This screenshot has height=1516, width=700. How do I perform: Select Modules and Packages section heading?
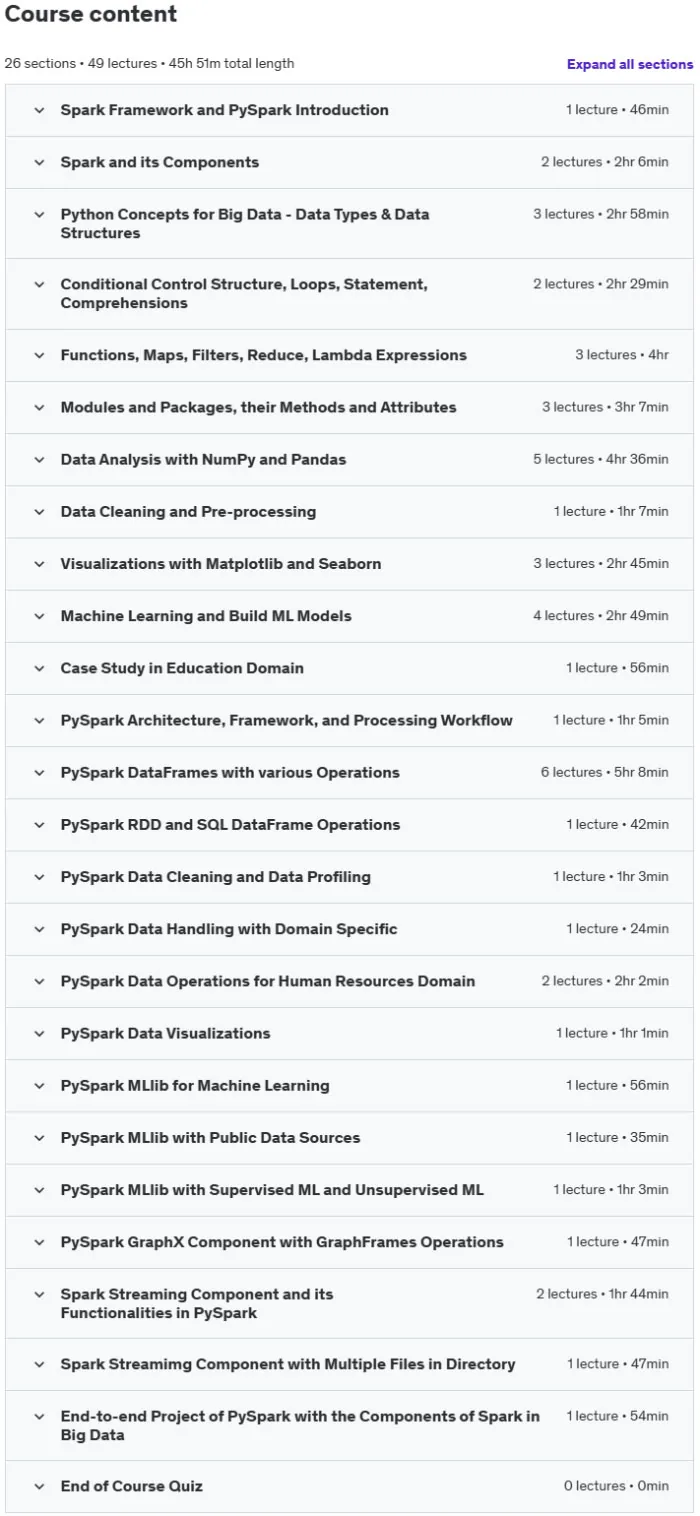click(258, 407)
